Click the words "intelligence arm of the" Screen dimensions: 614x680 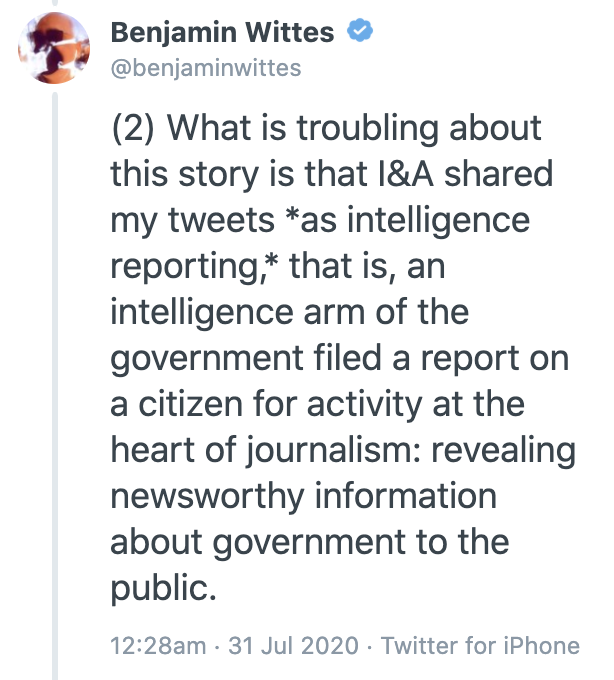[290, 312]
